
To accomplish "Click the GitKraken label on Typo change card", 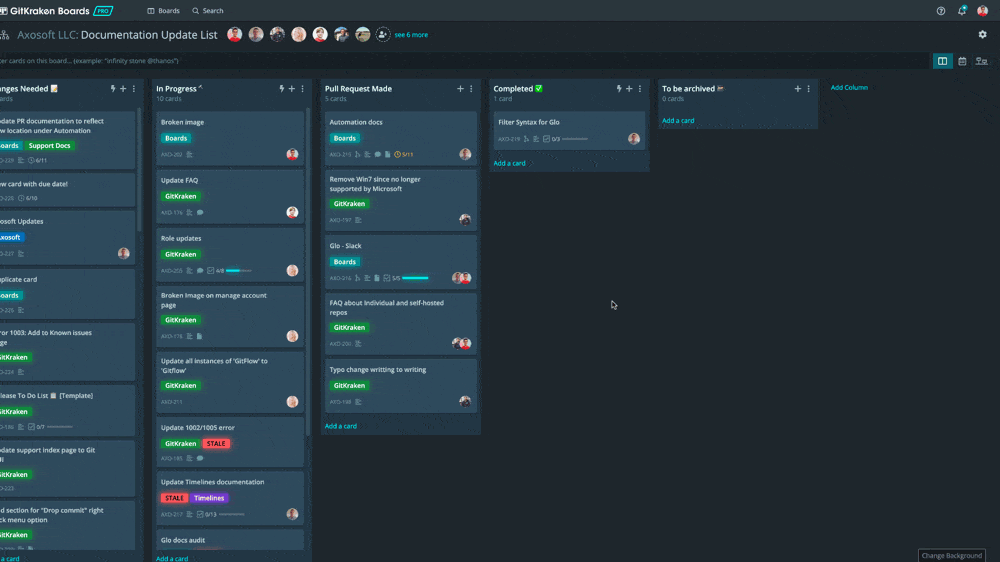I will point(349,386).
